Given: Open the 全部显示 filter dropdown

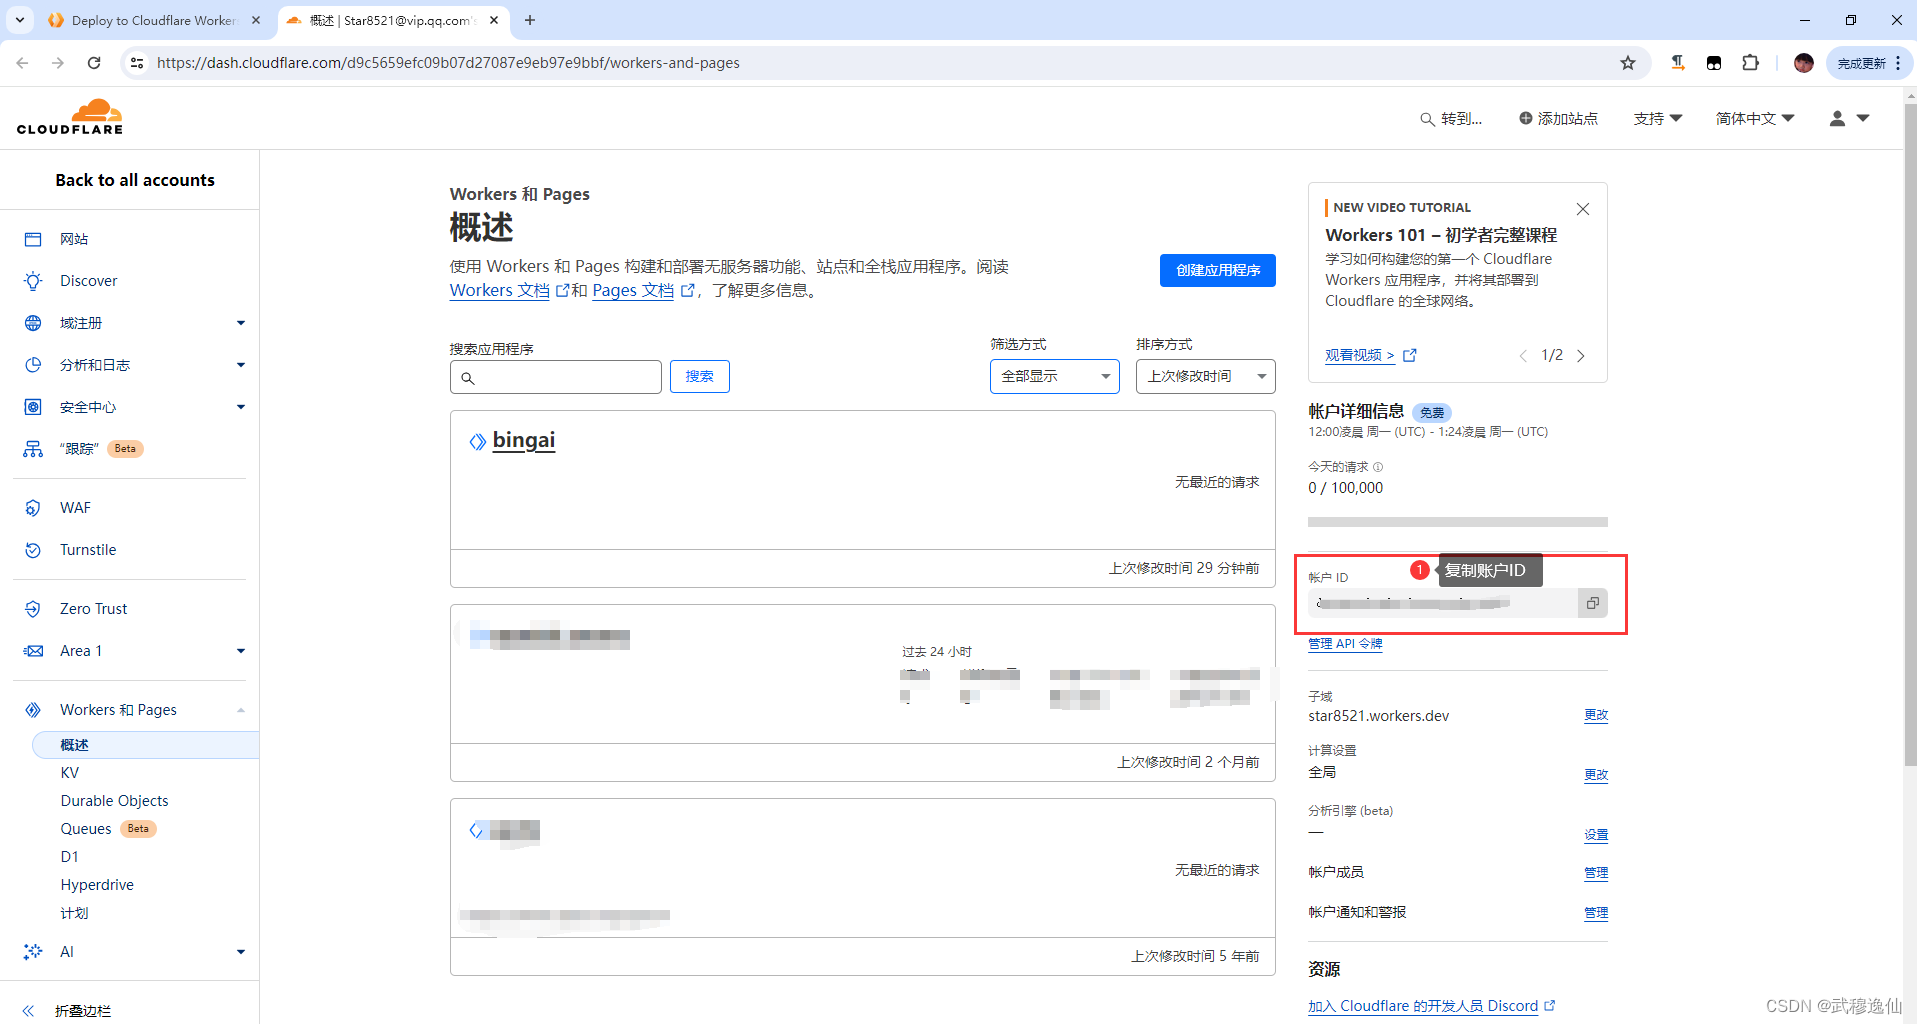Looking at the screenshot, I should tap(1054, 376).
